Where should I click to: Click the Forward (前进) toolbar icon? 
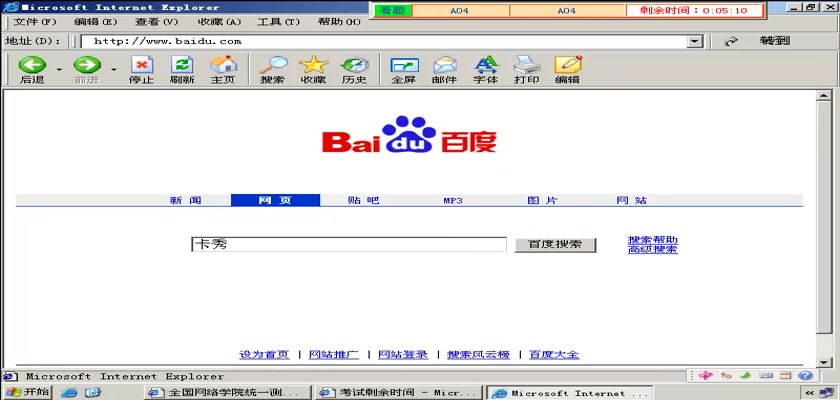coord(87,70)
